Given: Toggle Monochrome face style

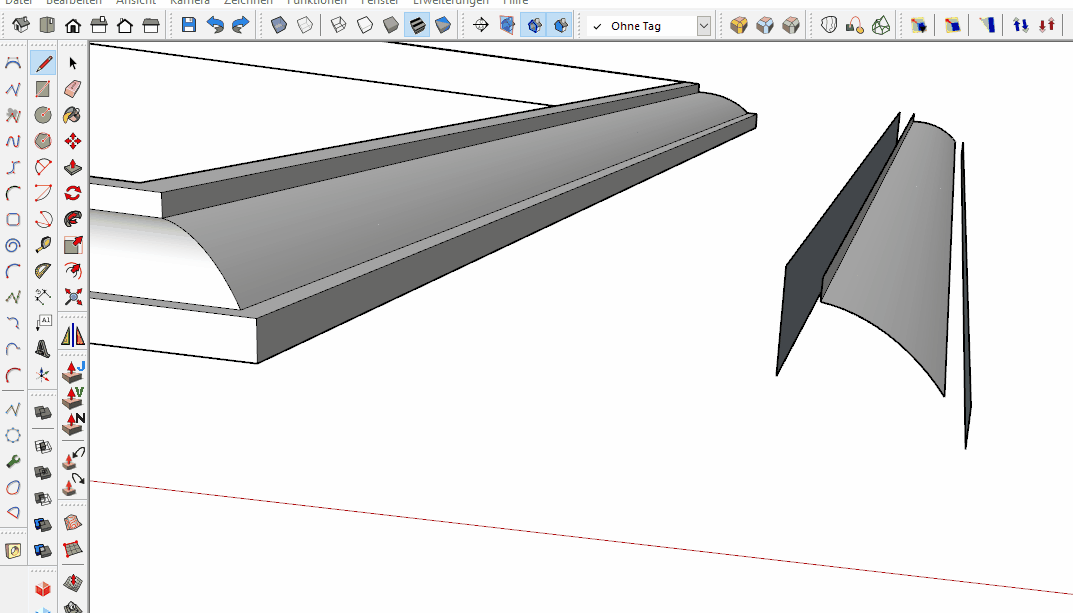Looking at the screenshot, I should [x=442, y=25].
